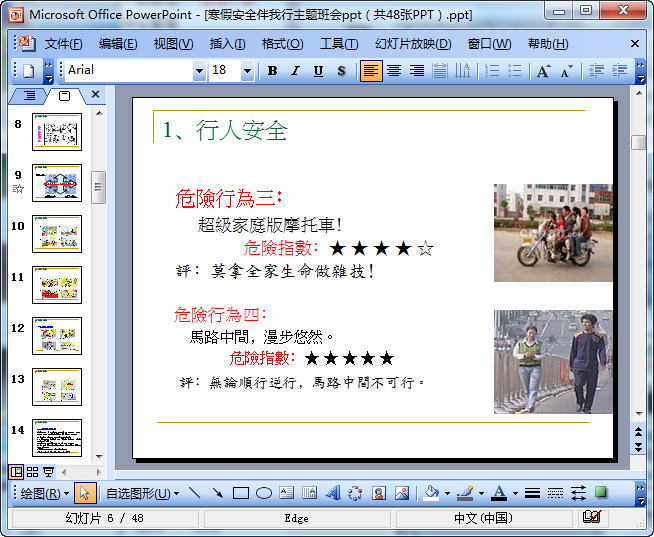Insert Picture from file
The height and width of the screenshot is (537, 654).
402,493
